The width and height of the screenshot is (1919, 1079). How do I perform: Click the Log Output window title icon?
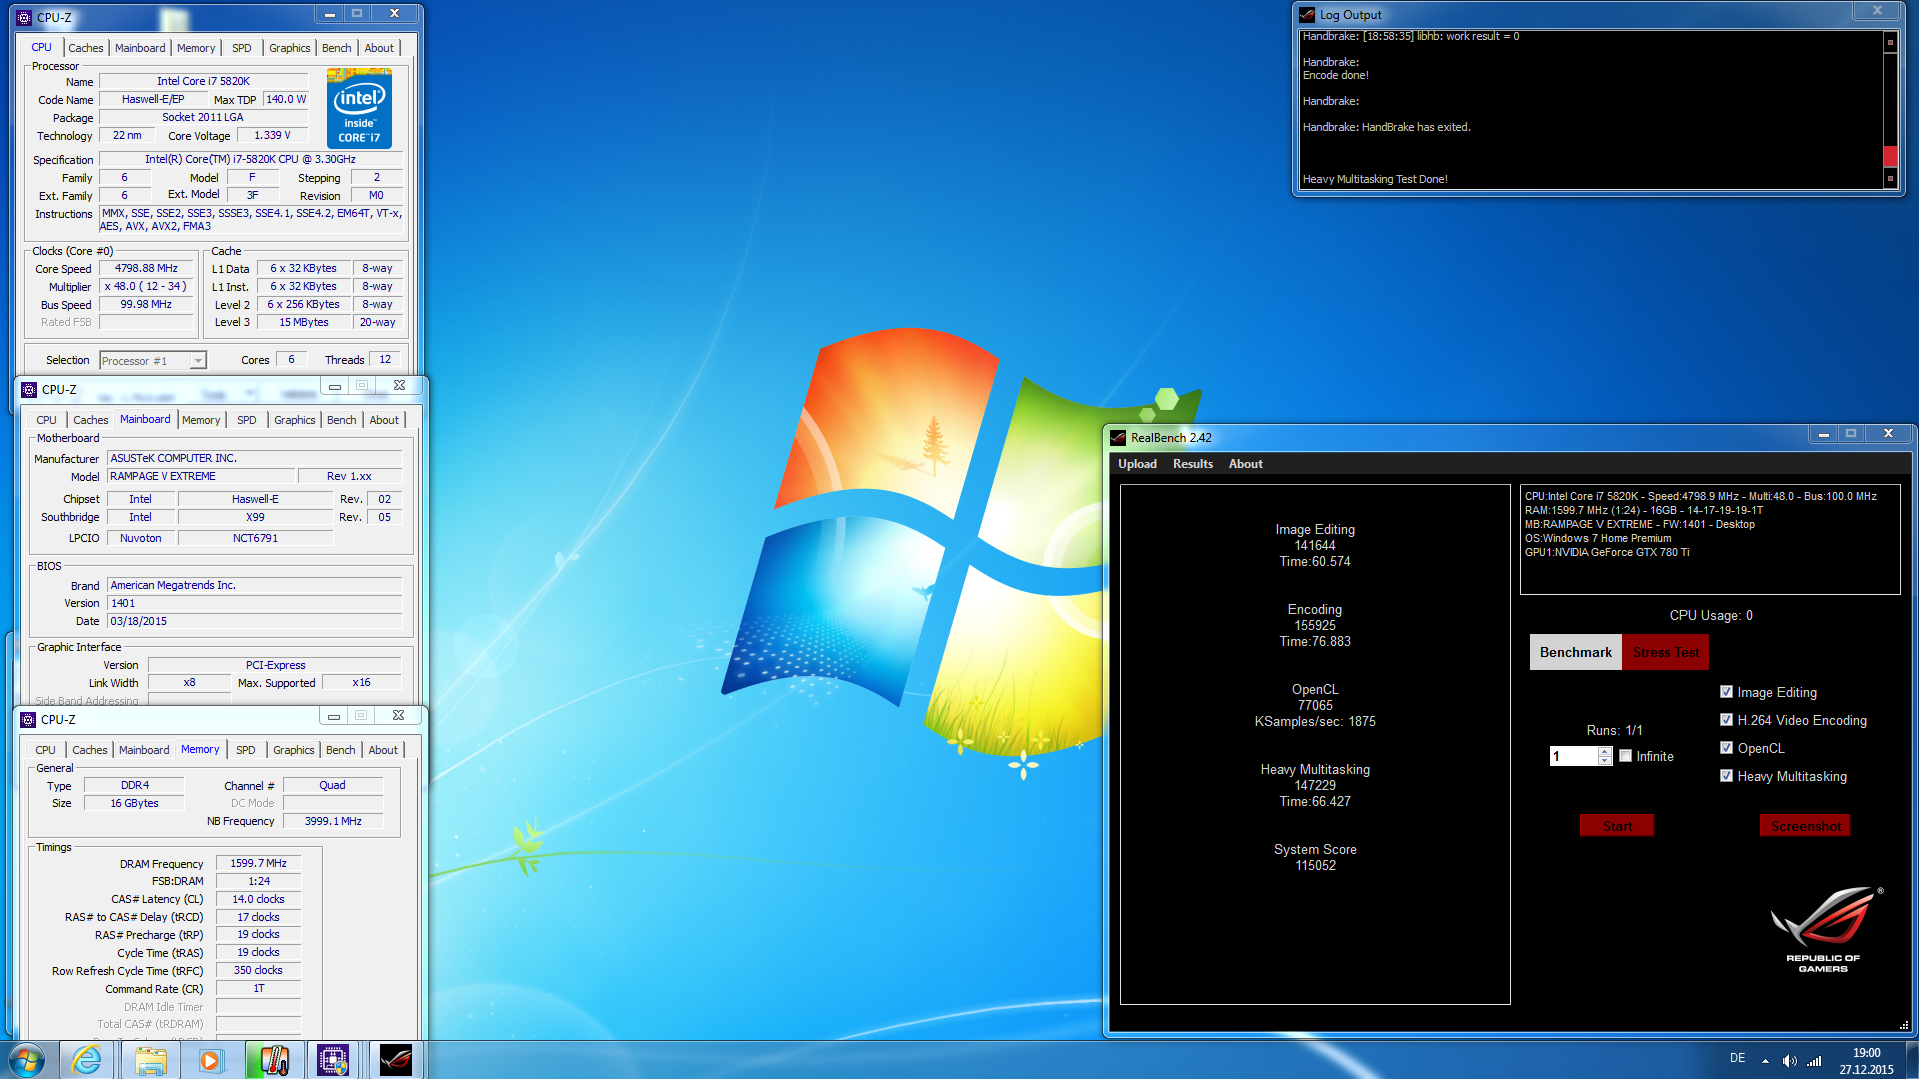(x=1307, y=15)
